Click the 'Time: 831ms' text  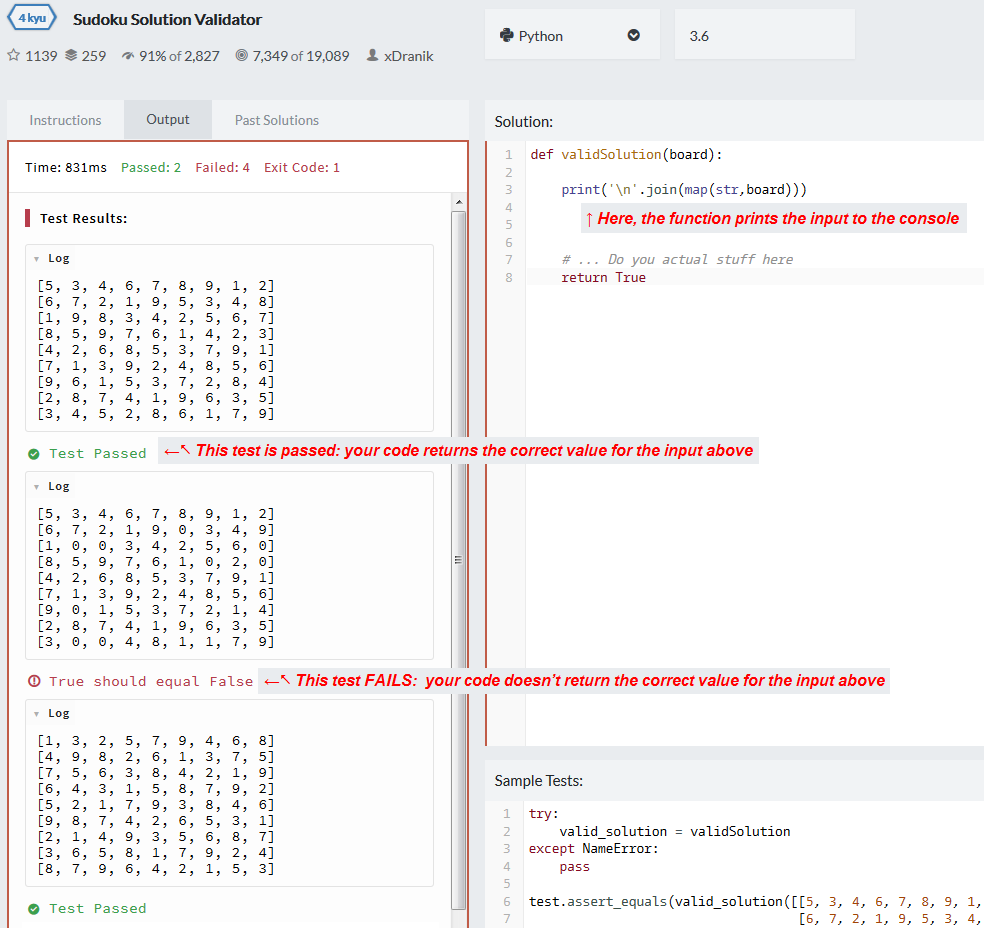(66, 168)
